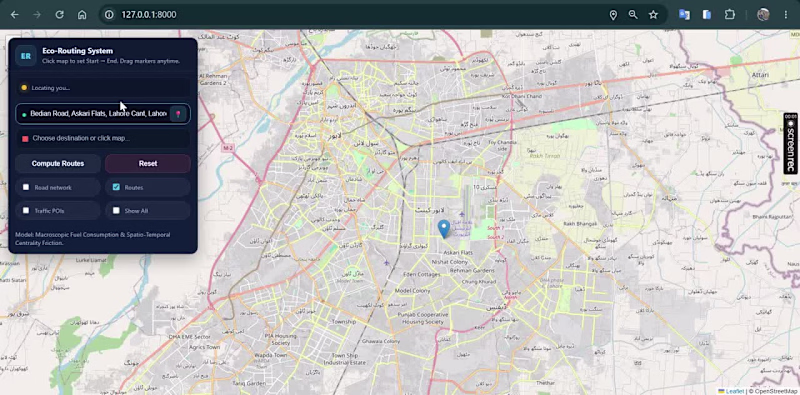
Task: Click the 'Locating you...' status text
Action: (51, 88)
